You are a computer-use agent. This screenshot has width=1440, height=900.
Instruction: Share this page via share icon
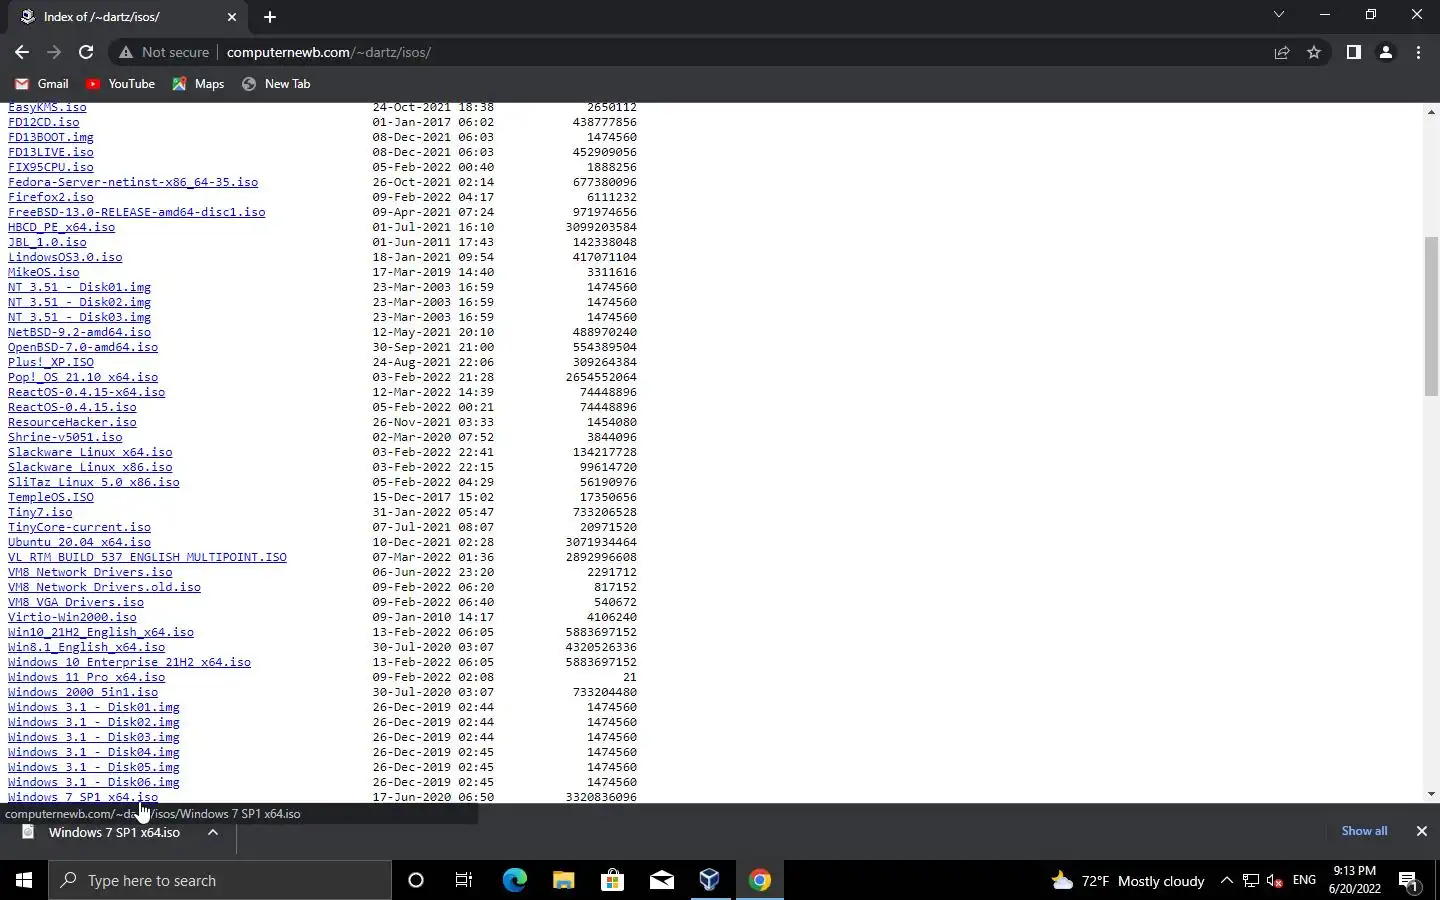pos(1282,52)
